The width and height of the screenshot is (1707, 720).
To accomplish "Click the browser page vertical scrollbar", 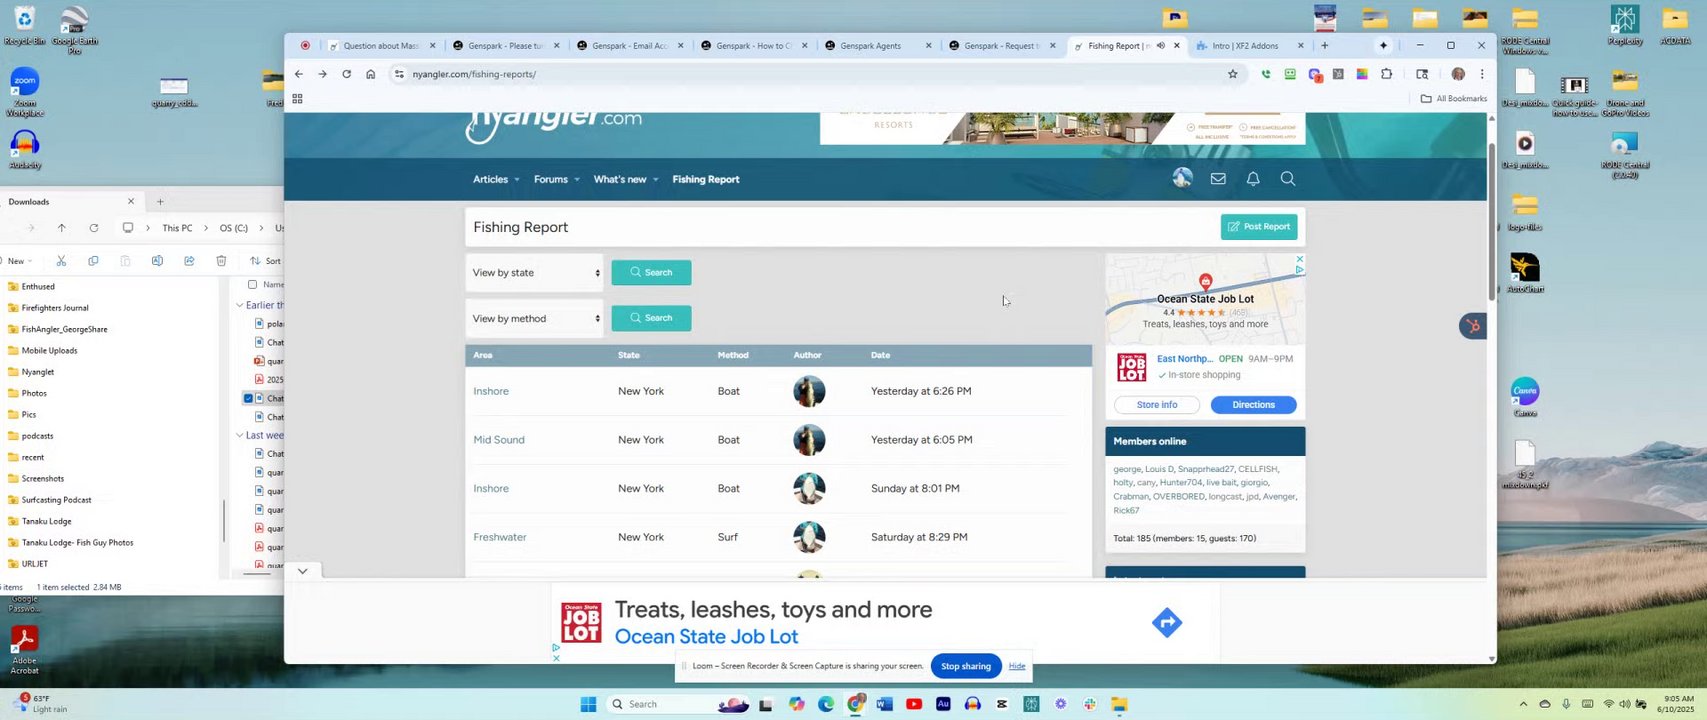I will click(x=1492, y=220).
